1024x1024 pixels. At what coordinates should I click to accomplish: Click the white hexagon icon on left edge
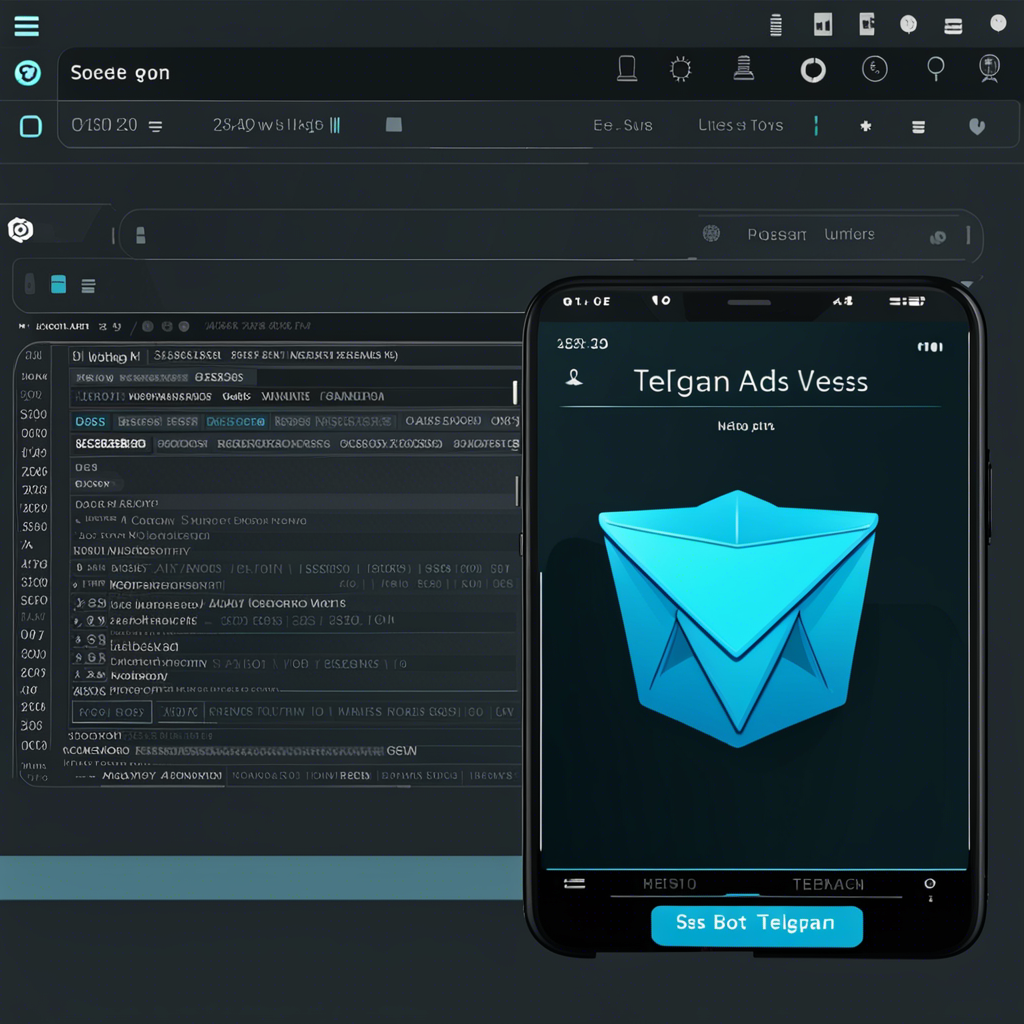(20, 231)
